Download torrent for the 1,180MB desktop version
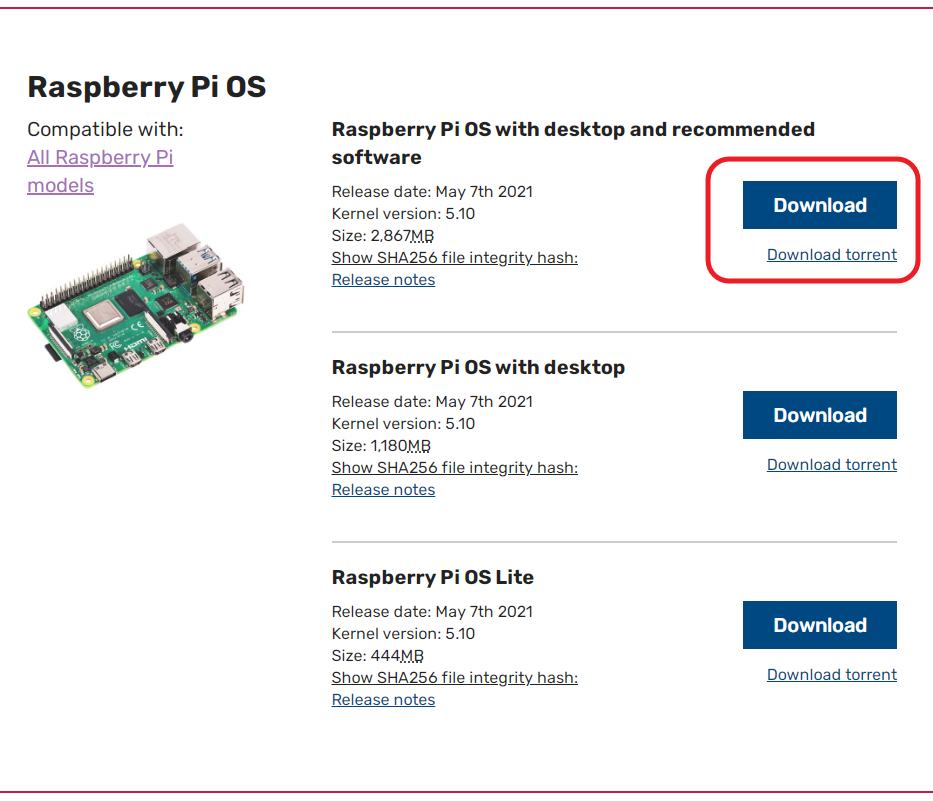This screenshot has height=801, width=933. (x=831, y=465)
